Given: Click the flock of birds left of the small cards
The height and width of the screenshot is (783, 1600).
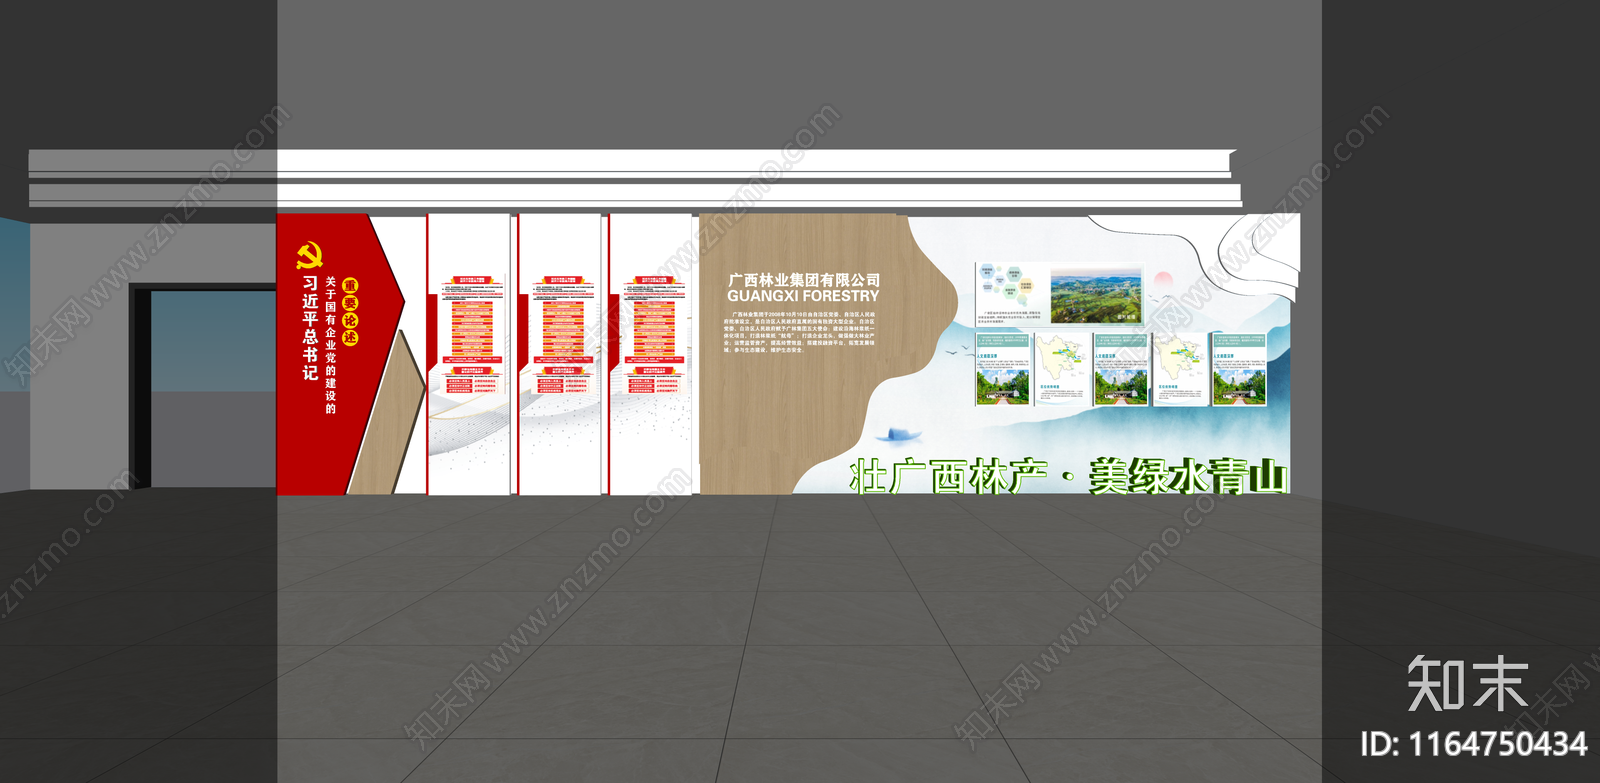Looking at the screenshot, I should (x=958, y=349).
